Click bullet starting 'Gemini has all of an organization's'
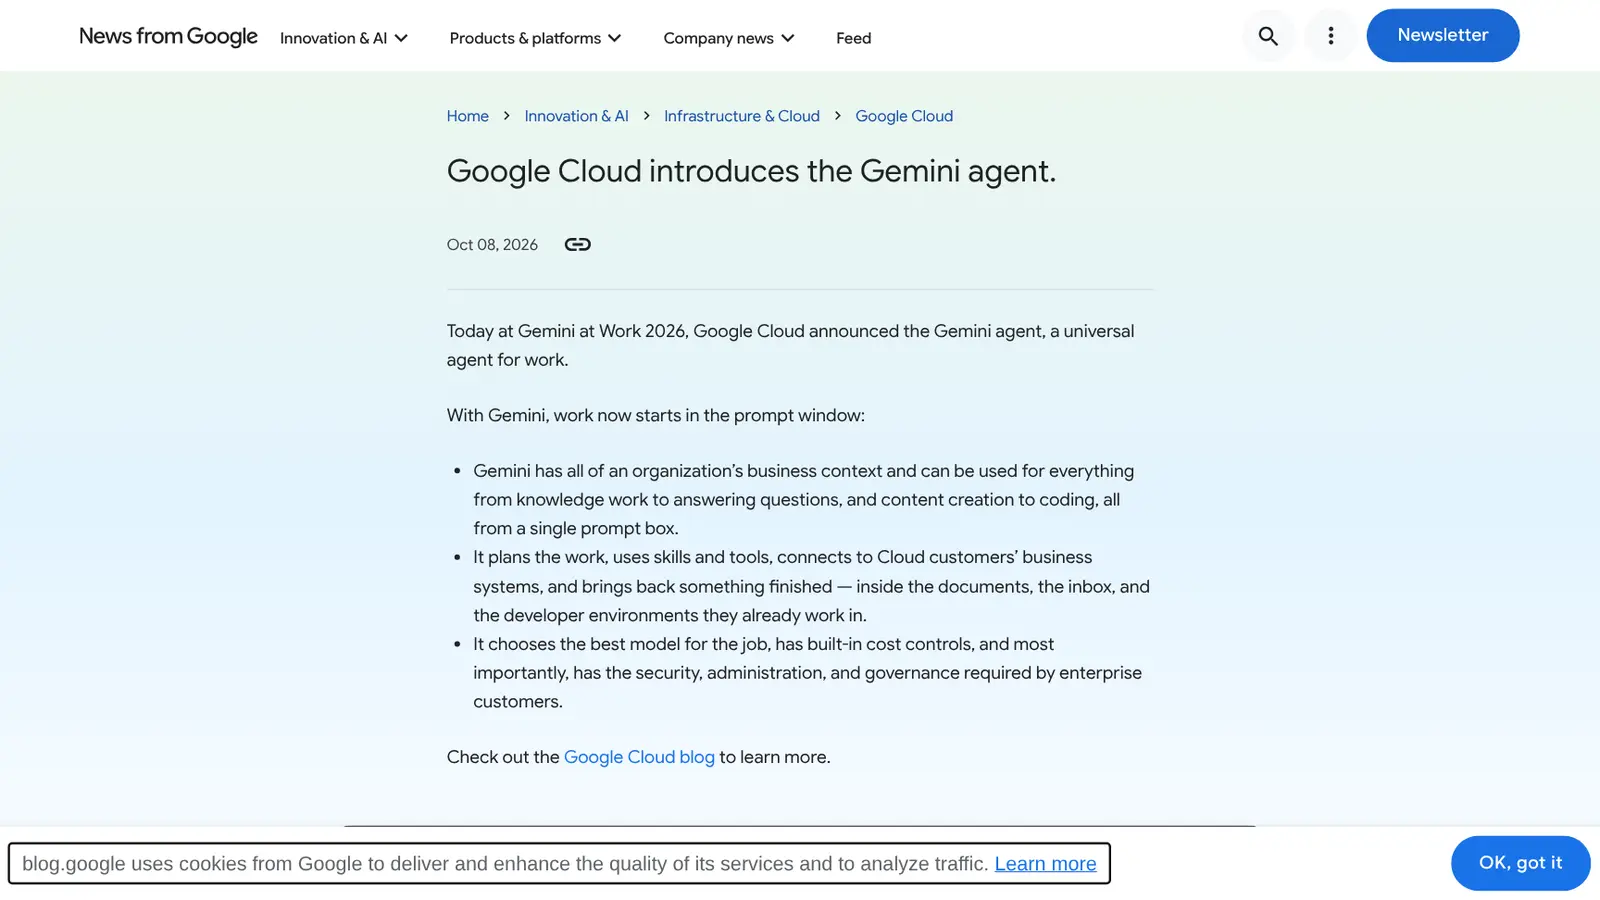 804,499
